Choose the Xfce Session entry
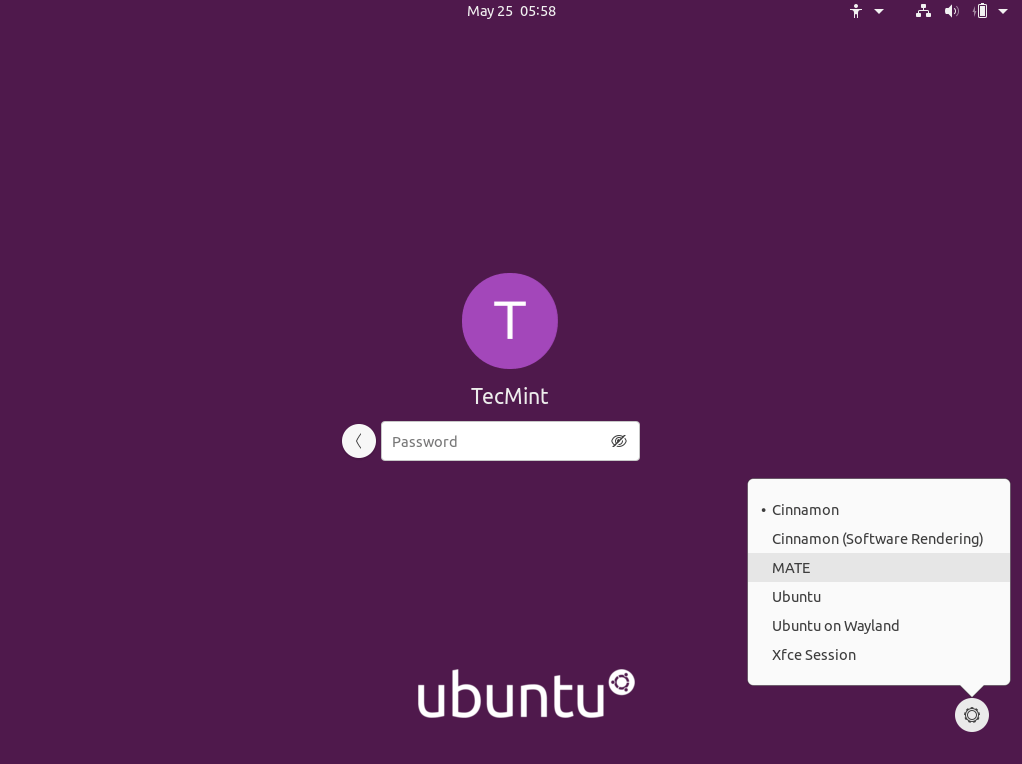The width and height of the screenshot is (1022, 764). click(x=879, y=655)
